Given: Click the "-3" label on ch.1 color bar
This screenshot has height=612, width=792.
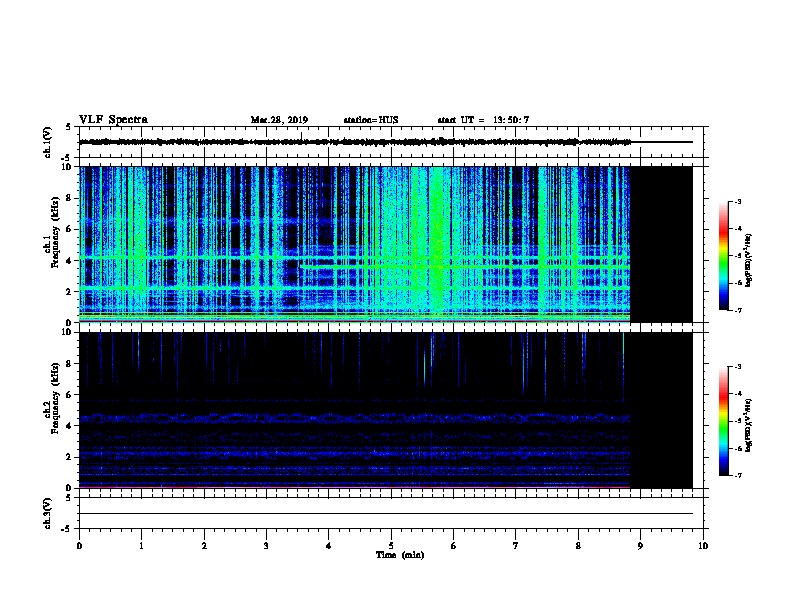Looking at the screenshot, I should tap(737, 202).
